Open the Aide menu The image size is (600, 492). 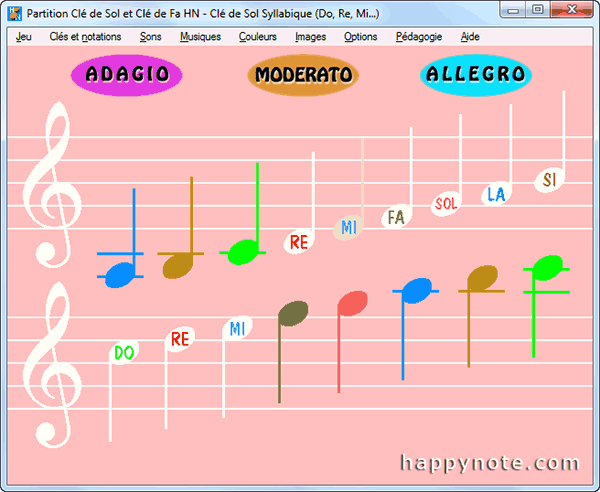(470, 37)
